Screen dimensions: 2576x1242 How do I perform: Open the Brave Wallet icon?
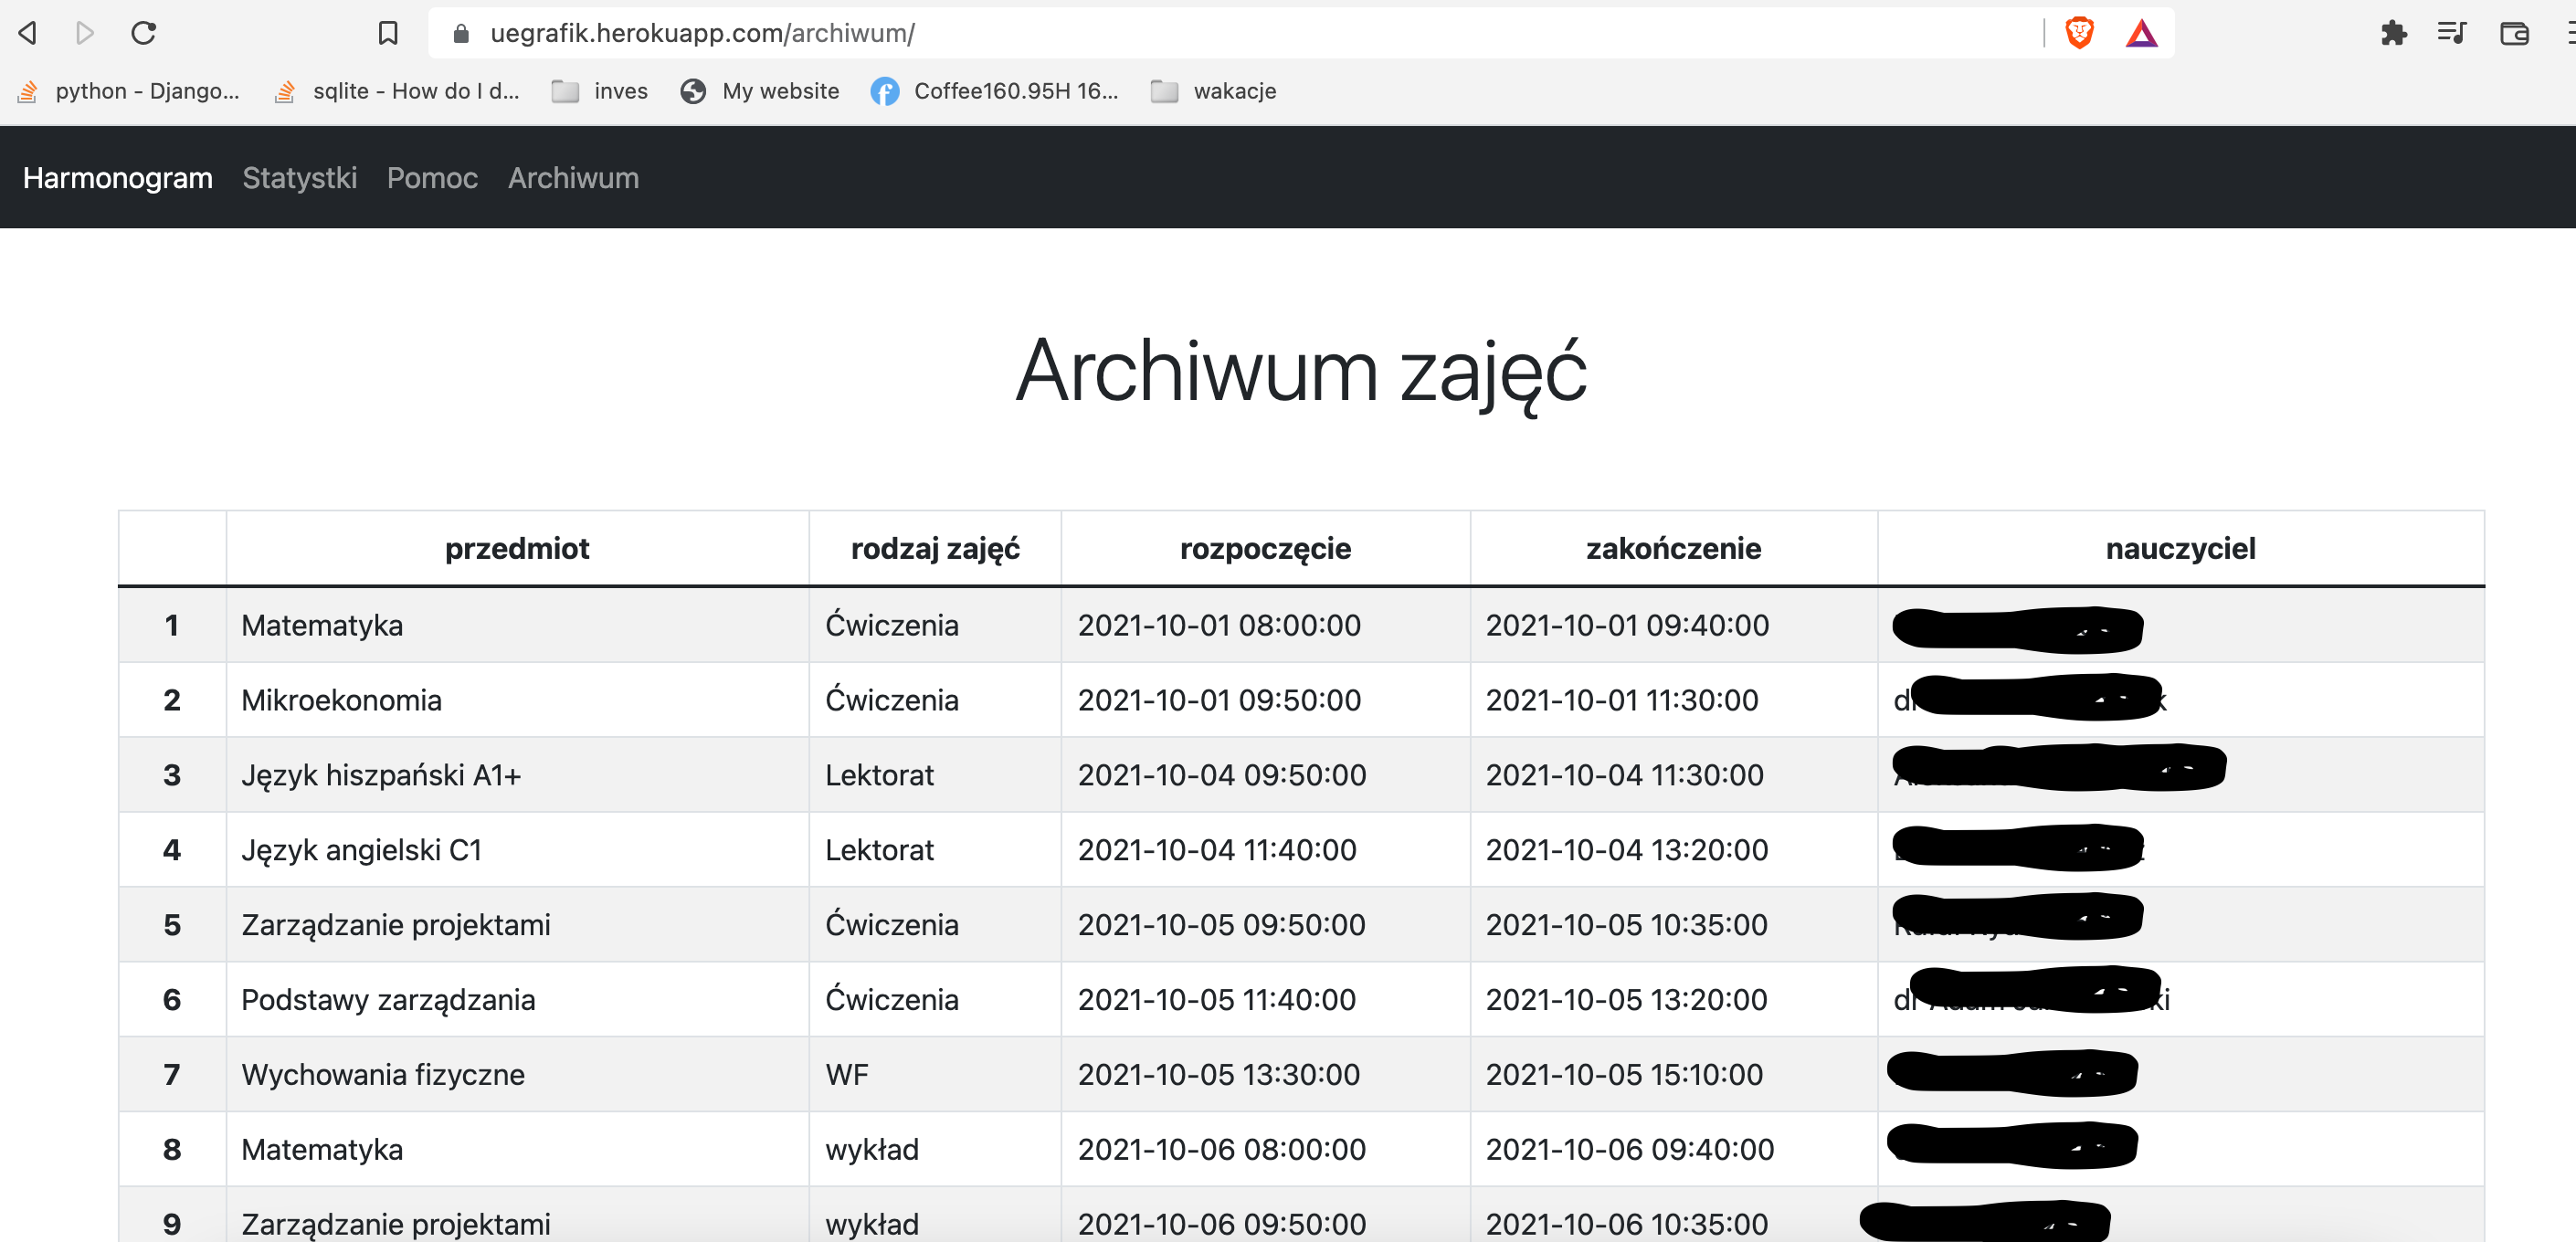2515,33
